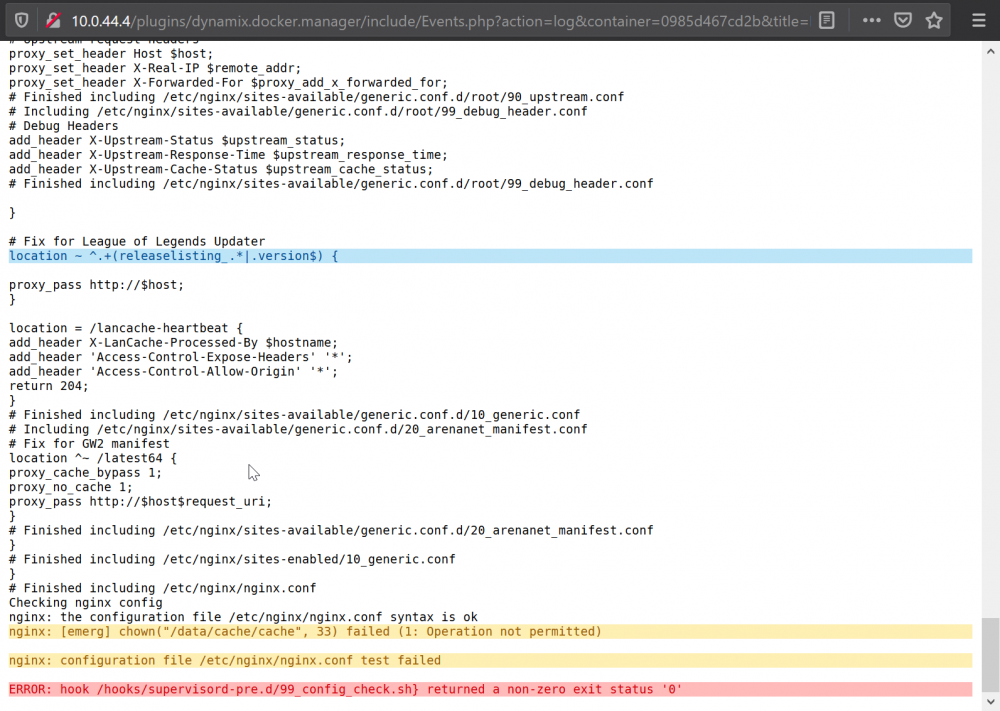Image resolution: width=1000 pixels, height=711 pixels.
Task: Open the Firefox hamburger menu
Action: point(978,20)
